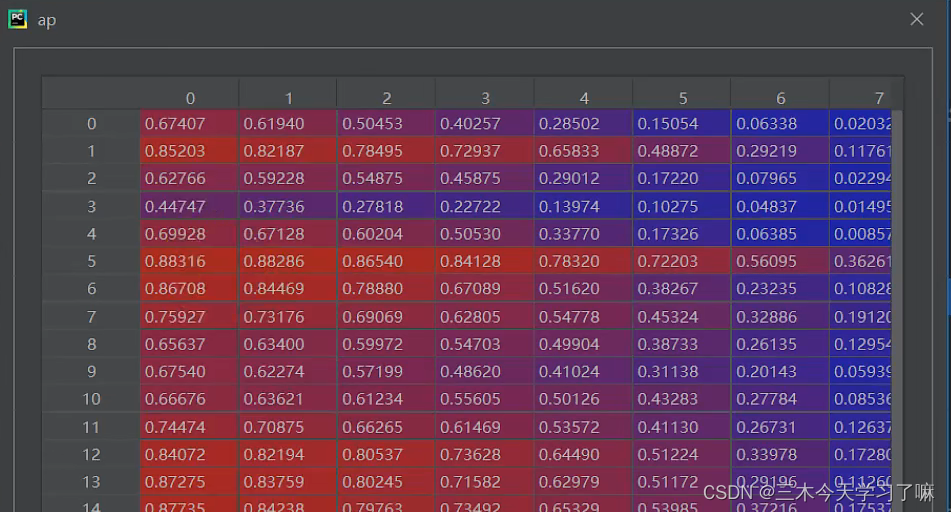
Task: Click cell with value 0.87275
Action: pos(189,482)
